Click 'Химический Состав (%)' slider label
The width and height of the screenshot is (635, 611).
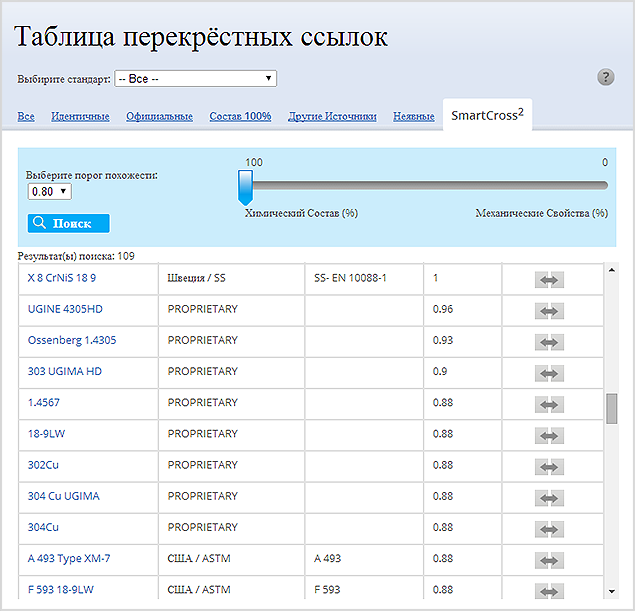301,213
